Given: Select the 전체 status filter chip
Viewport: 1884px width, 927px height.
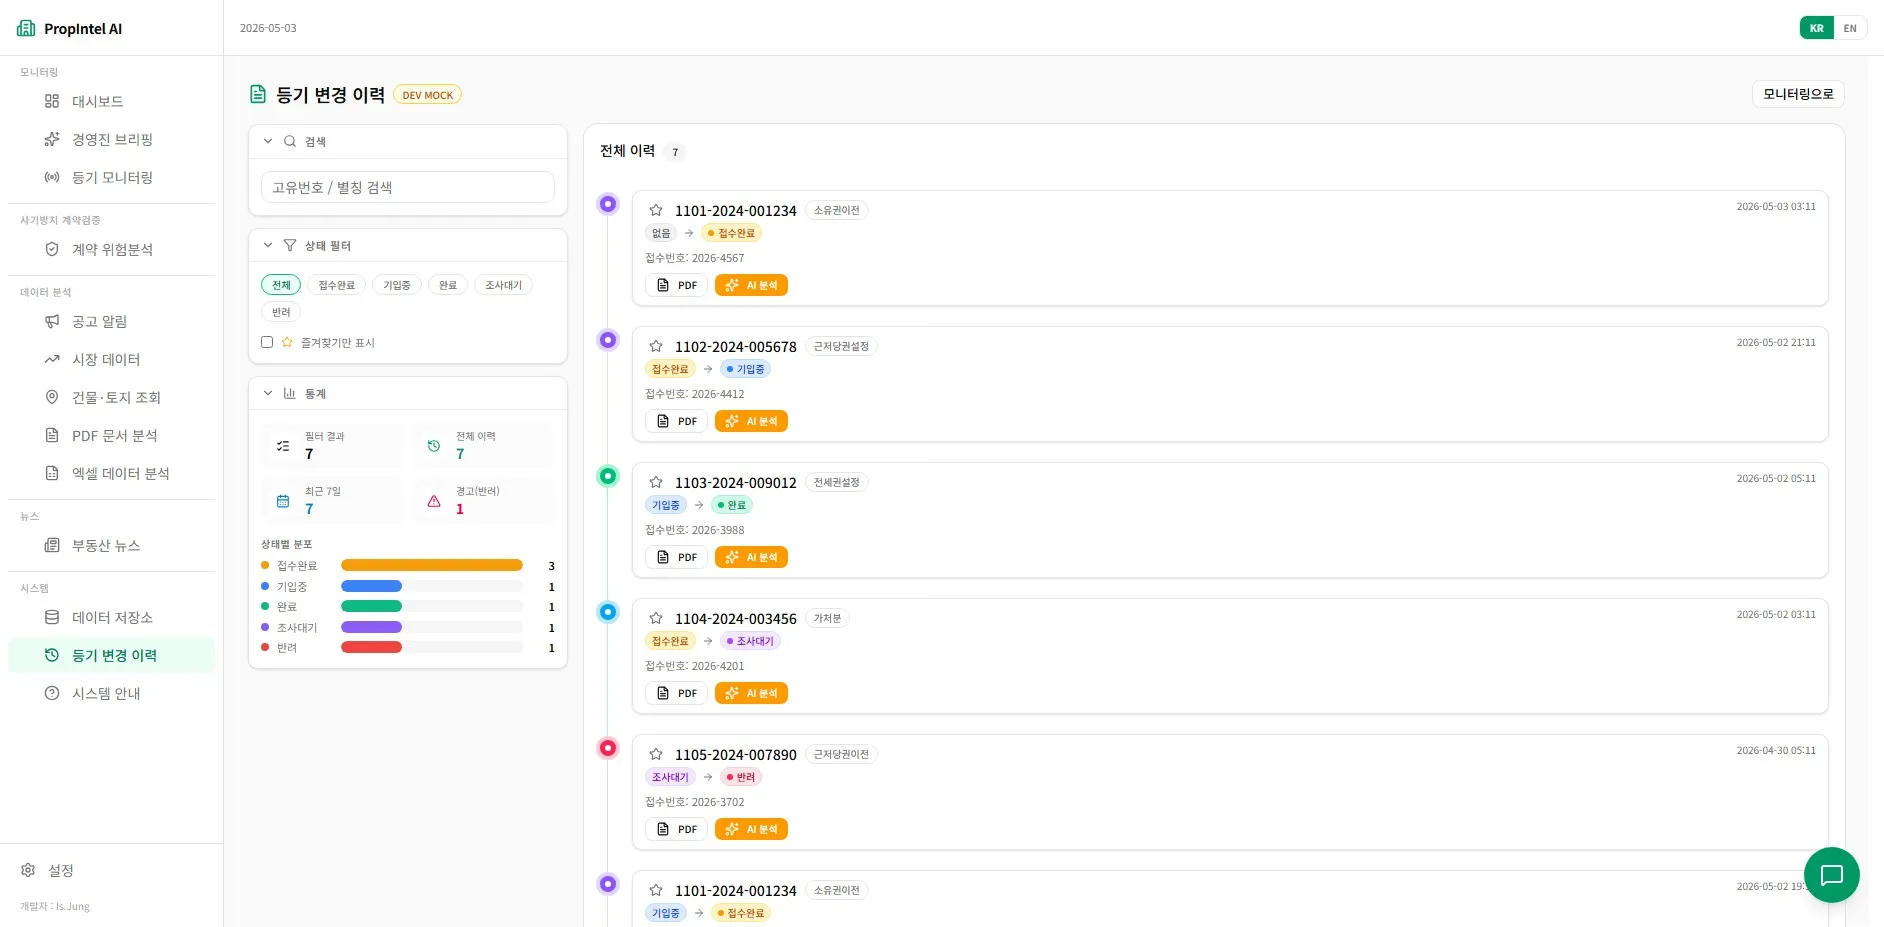Looking at the screenshot, I should coord(281,285).
